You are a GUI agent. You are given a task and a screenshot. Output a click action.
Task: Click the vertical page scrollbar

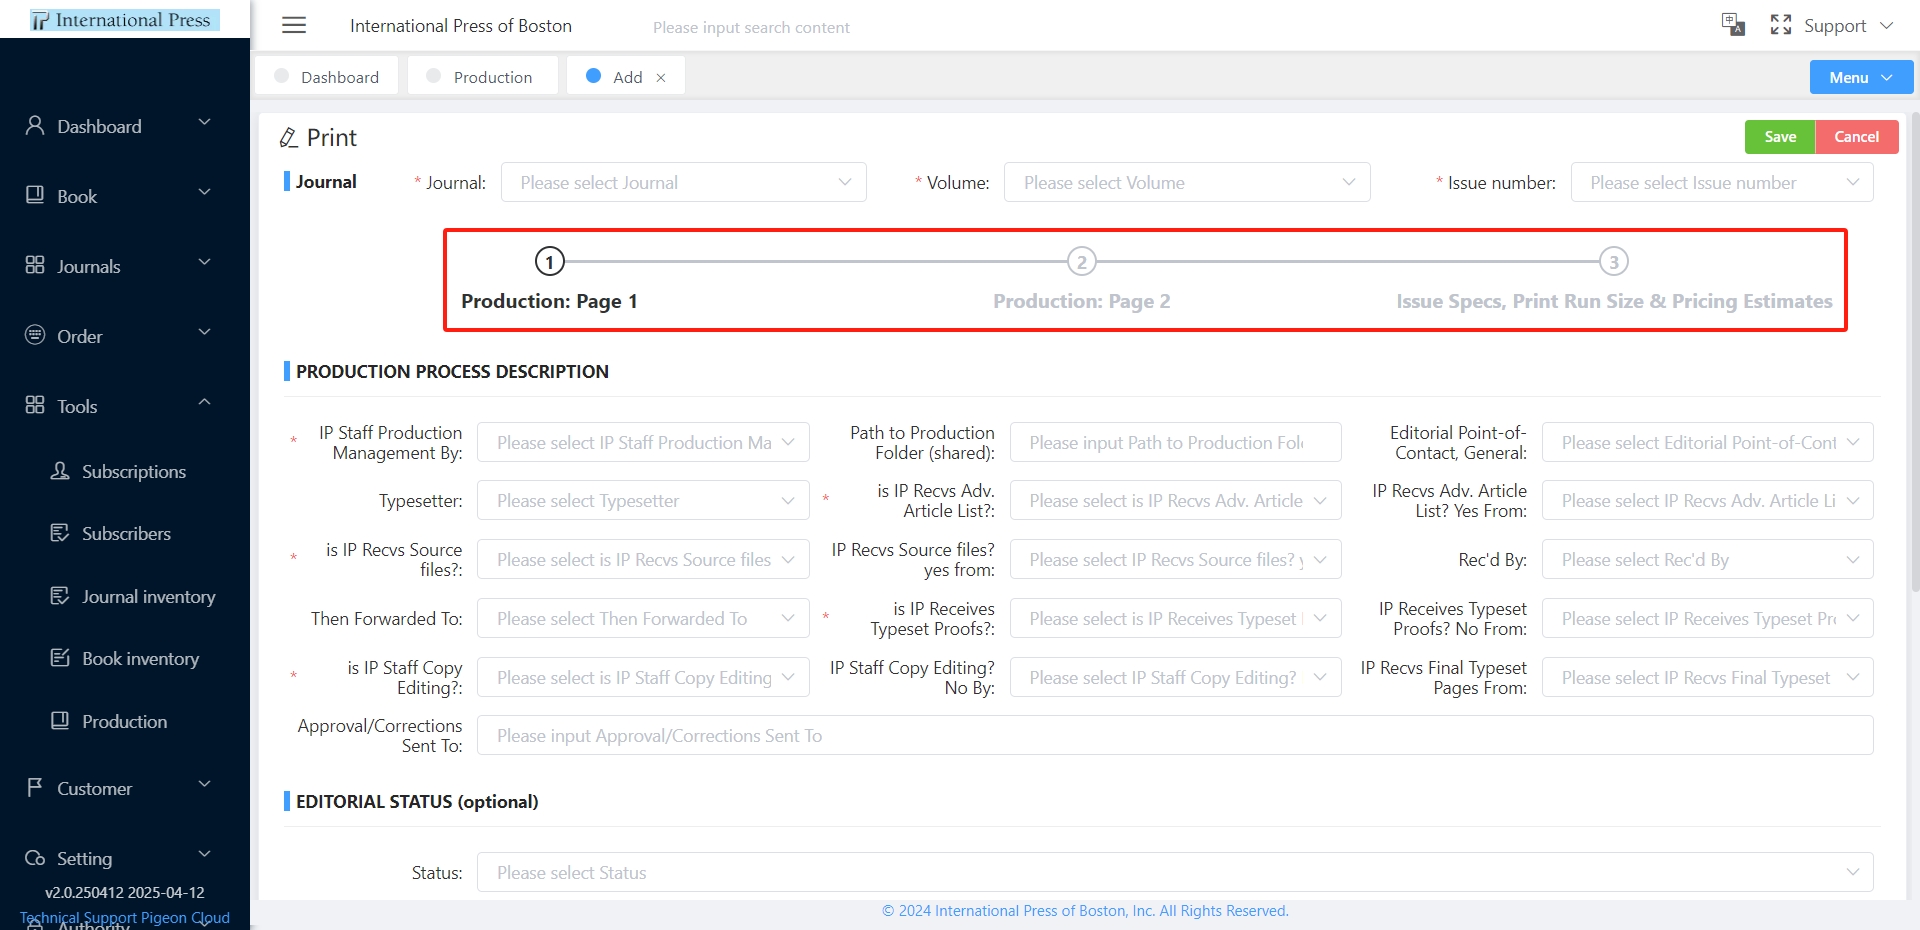(1915, 350)
